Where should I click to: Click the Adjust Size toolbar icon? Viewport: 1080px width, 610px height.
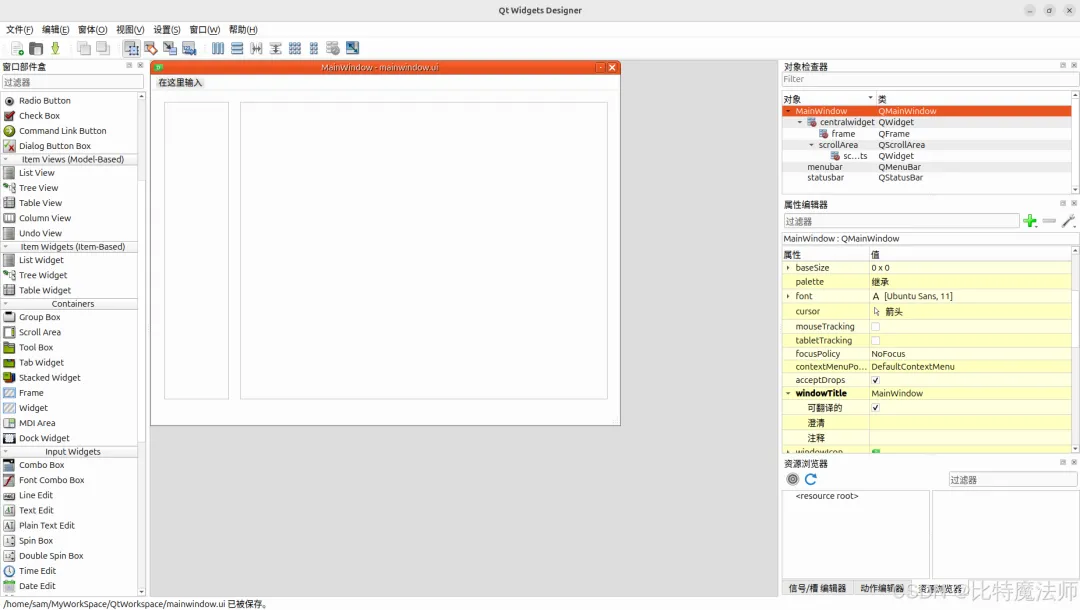[x=352, y=48]
